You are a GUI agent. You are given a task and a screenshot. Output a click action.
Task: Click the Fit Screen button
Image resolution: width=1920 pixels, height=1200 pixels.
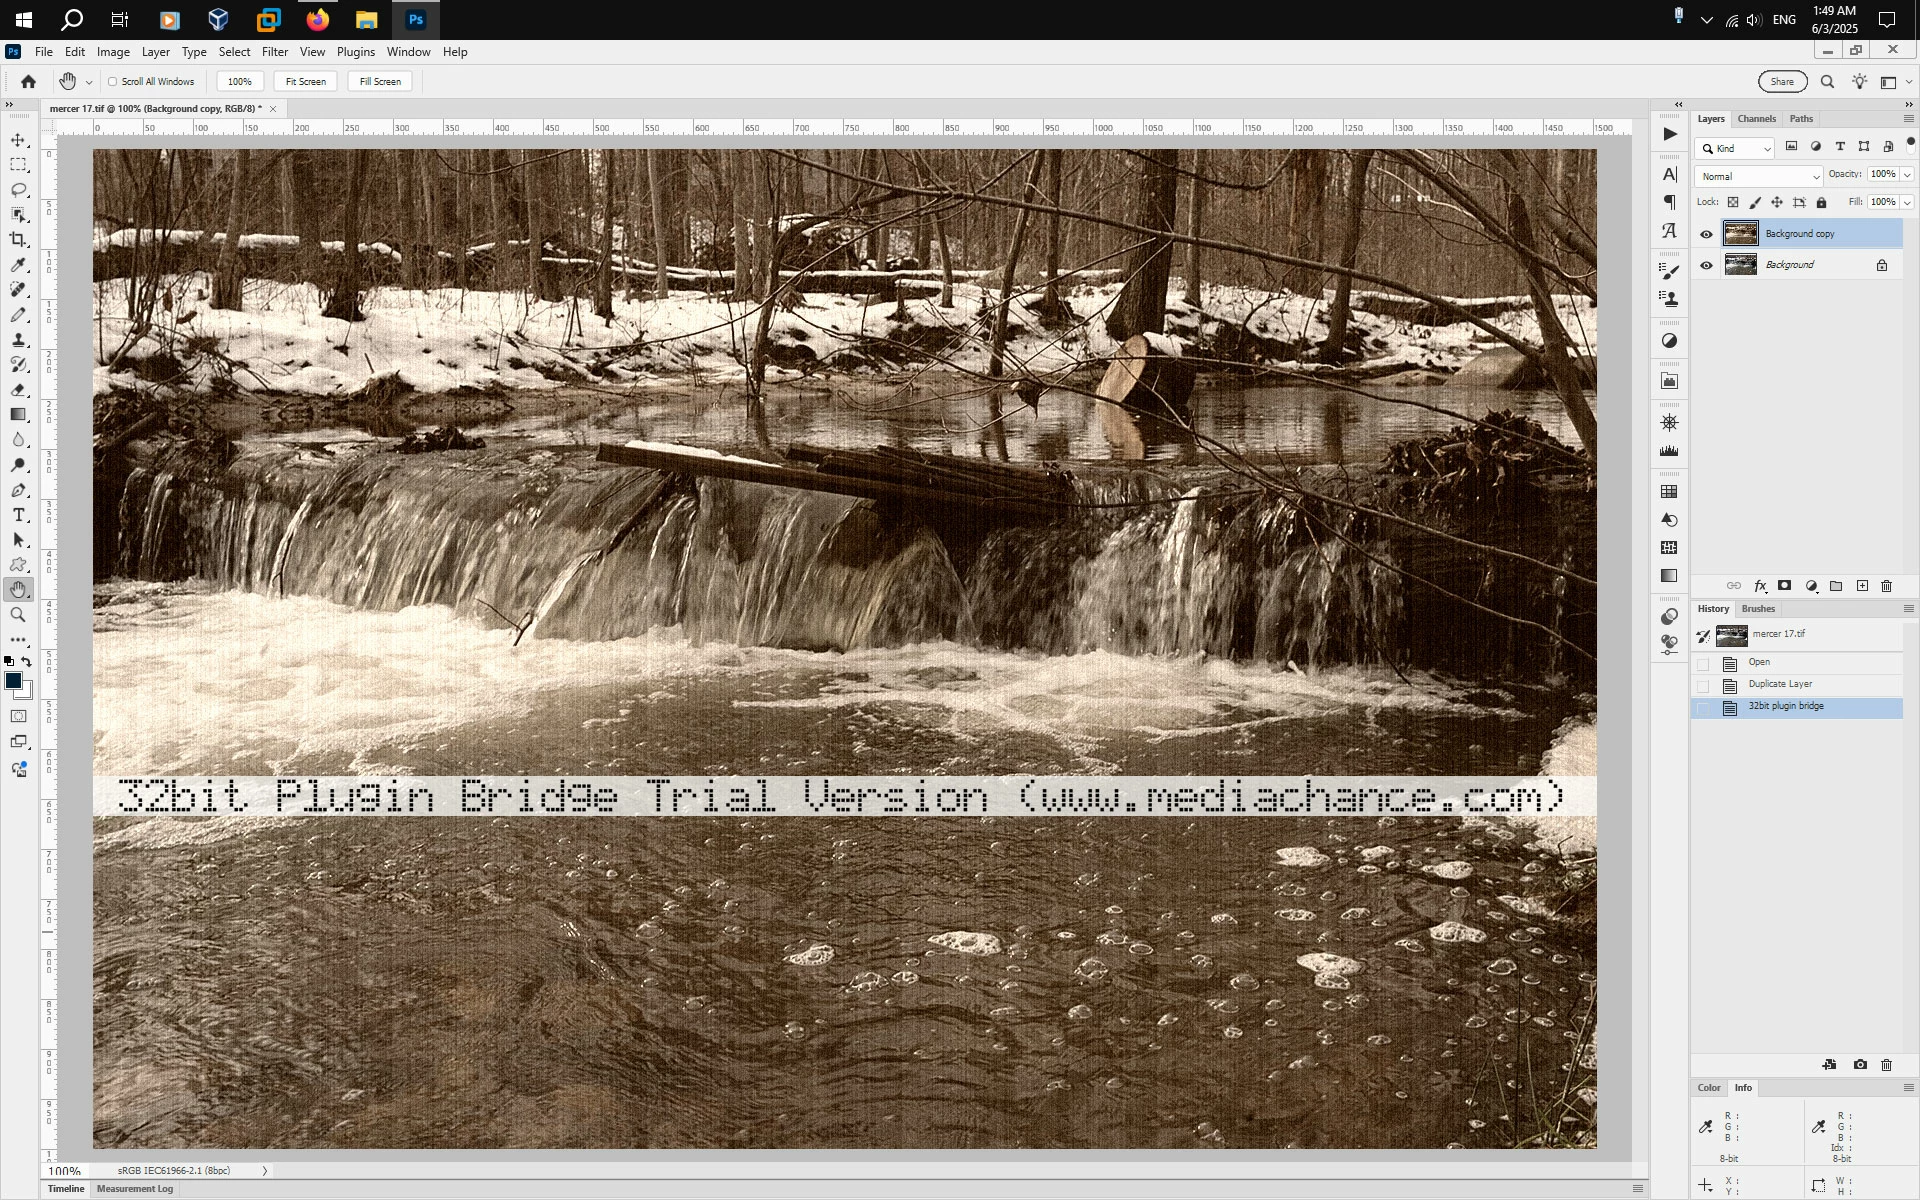tap(305, 82)
